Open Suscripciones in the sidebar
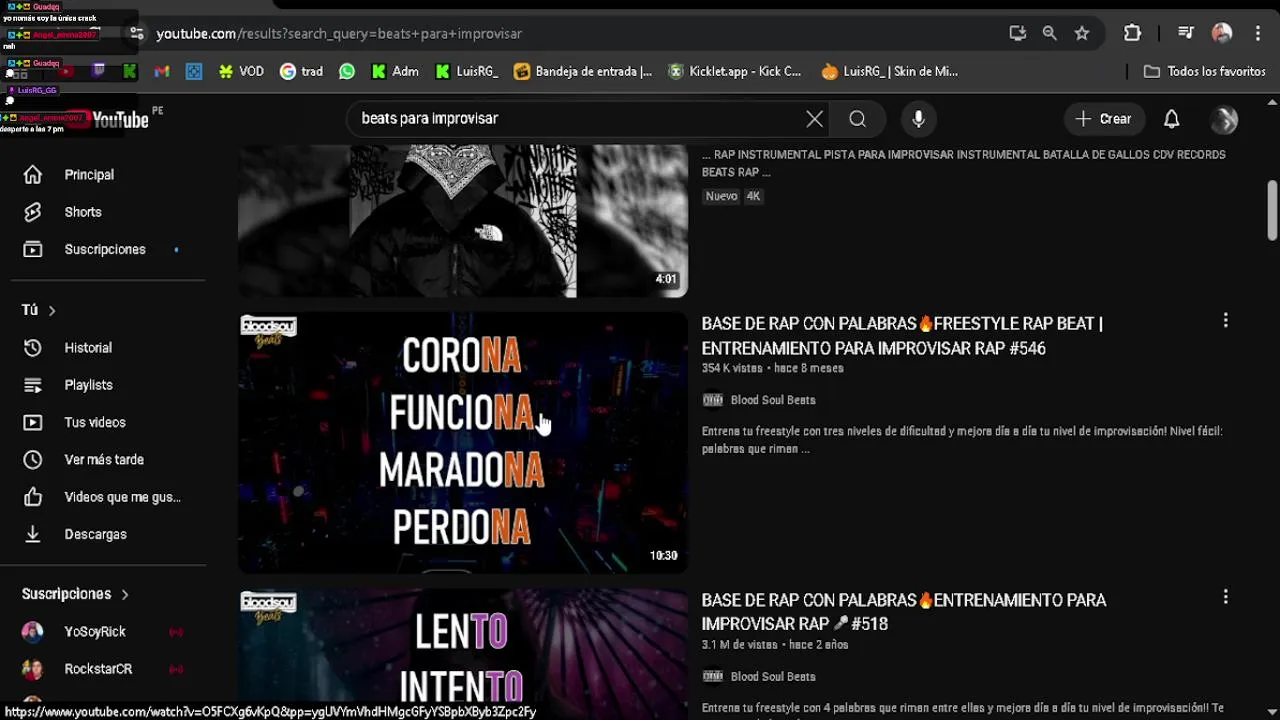The height and width of the screenshot is (720, 1280). 103,249
